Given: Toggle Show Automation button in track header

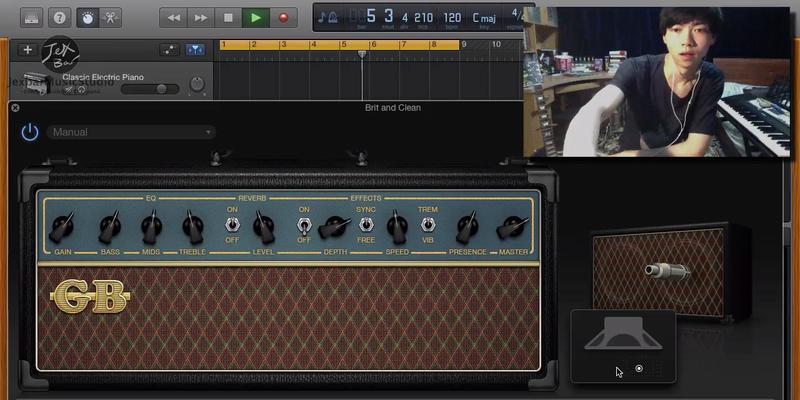Looking at the screenshot, I should click(x=169, y=49).
